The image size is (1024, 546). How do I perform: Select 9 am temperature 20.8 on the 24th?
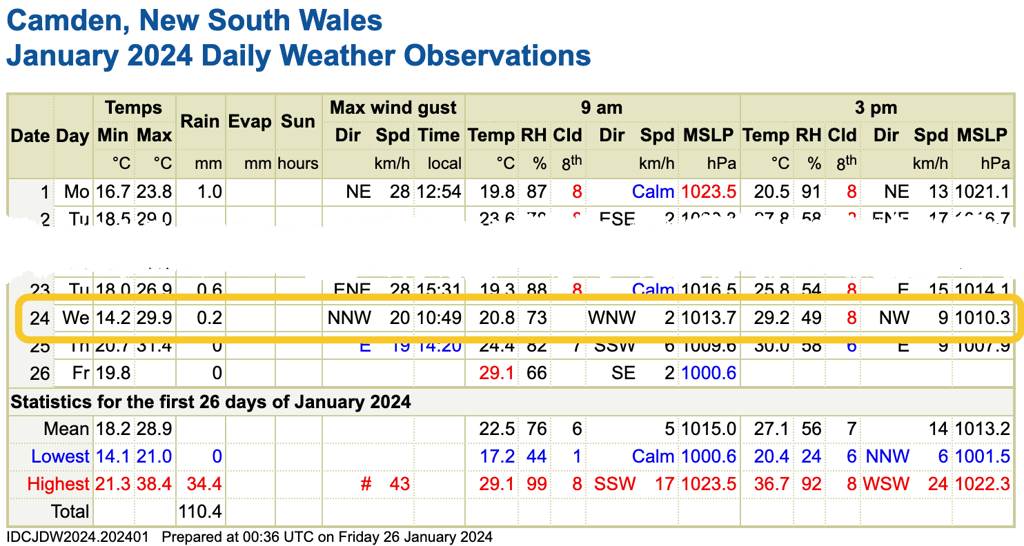[495, 318]
